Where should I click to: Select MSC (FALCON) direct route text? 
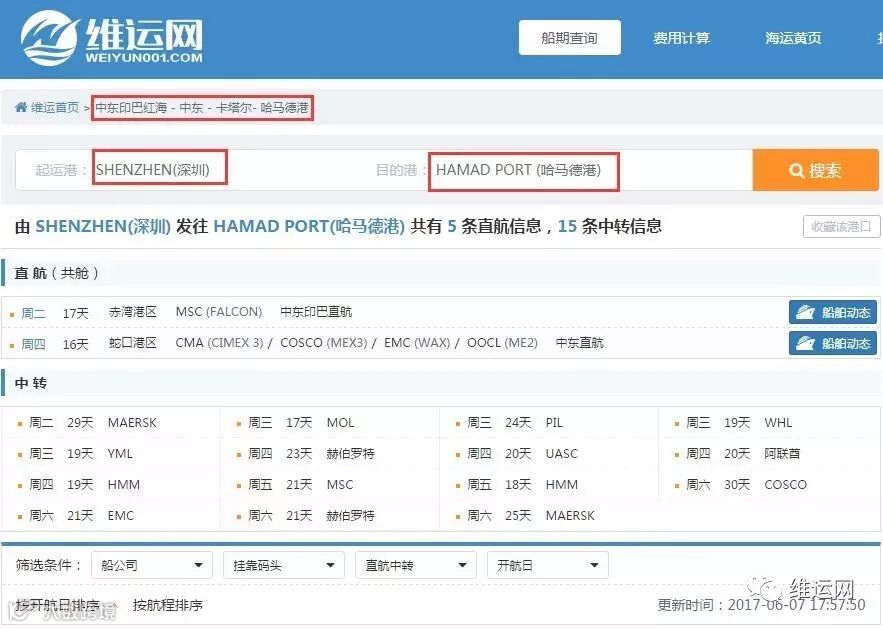click(x=219, y=312)
